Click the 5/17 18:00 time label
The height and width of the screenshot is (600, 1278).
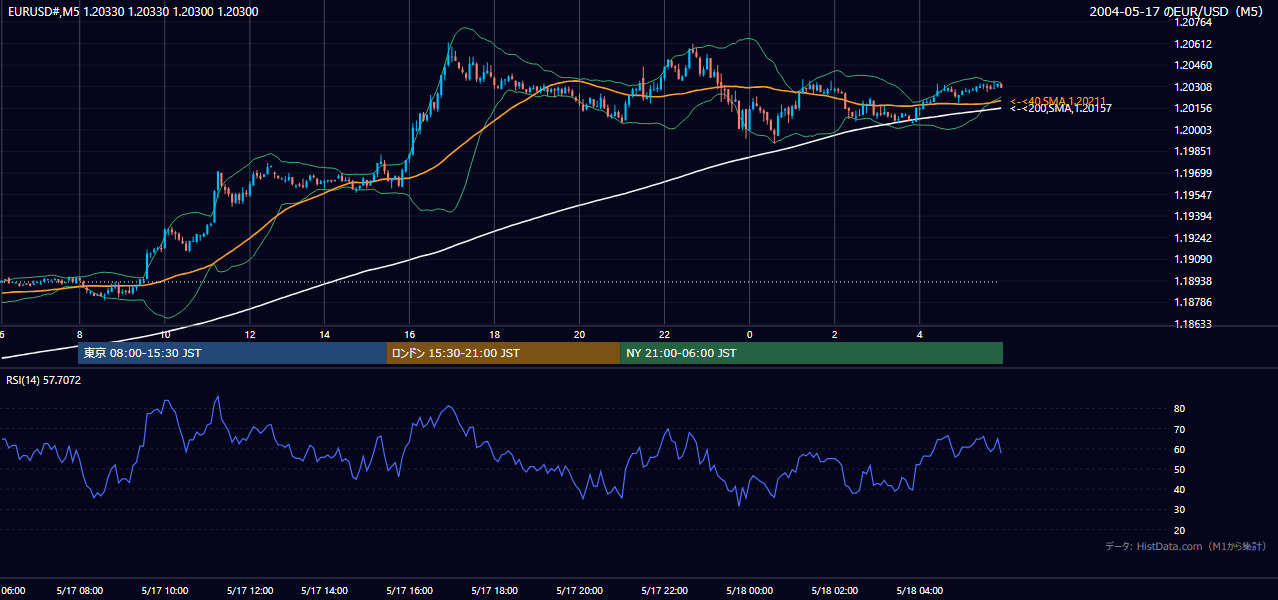pyautogui.click(x=494, y=591)
